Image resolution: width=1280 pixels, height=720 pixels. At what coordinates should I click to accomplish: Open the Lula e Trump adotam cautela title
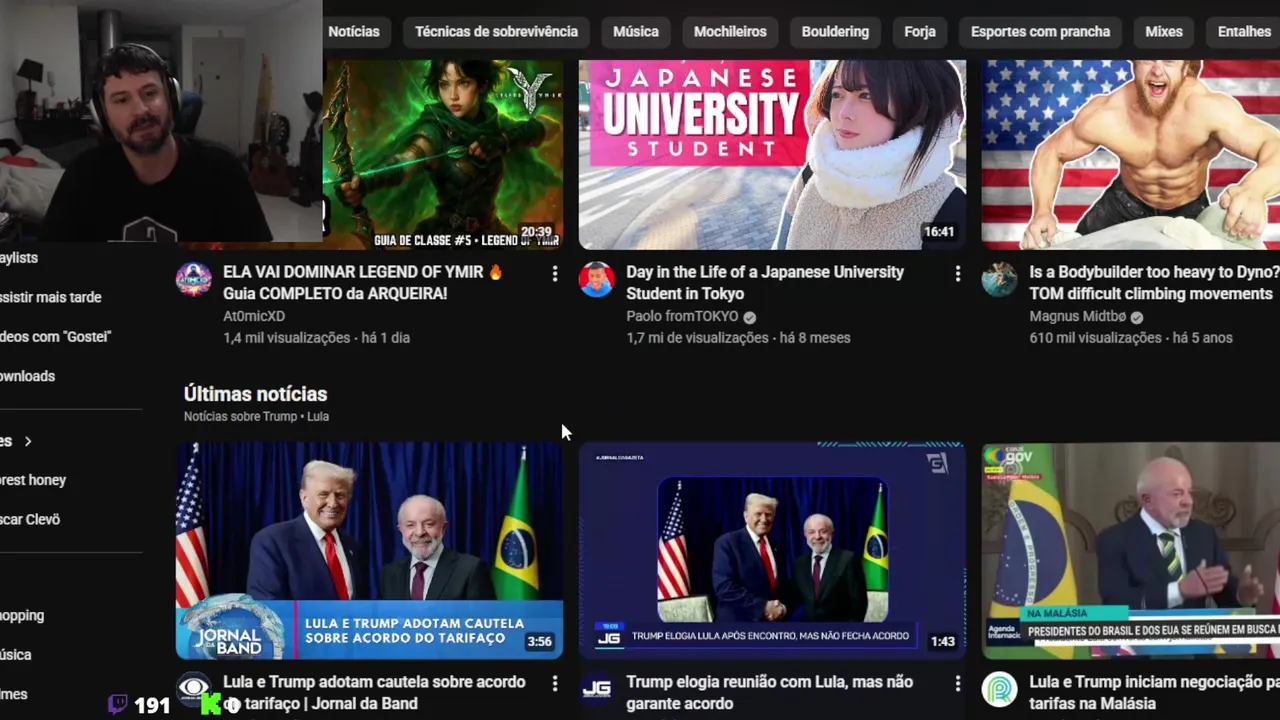374,693
